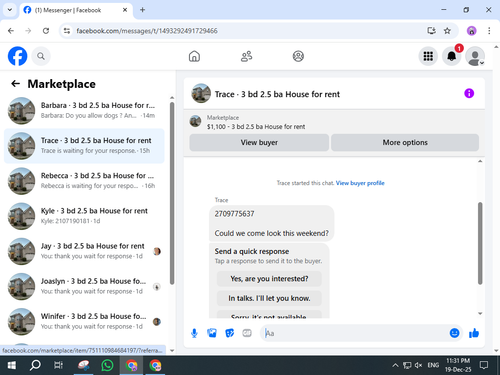Screen dimensions: 500x375
Task: Send a thumbs-up like
Action: [474, 333]
